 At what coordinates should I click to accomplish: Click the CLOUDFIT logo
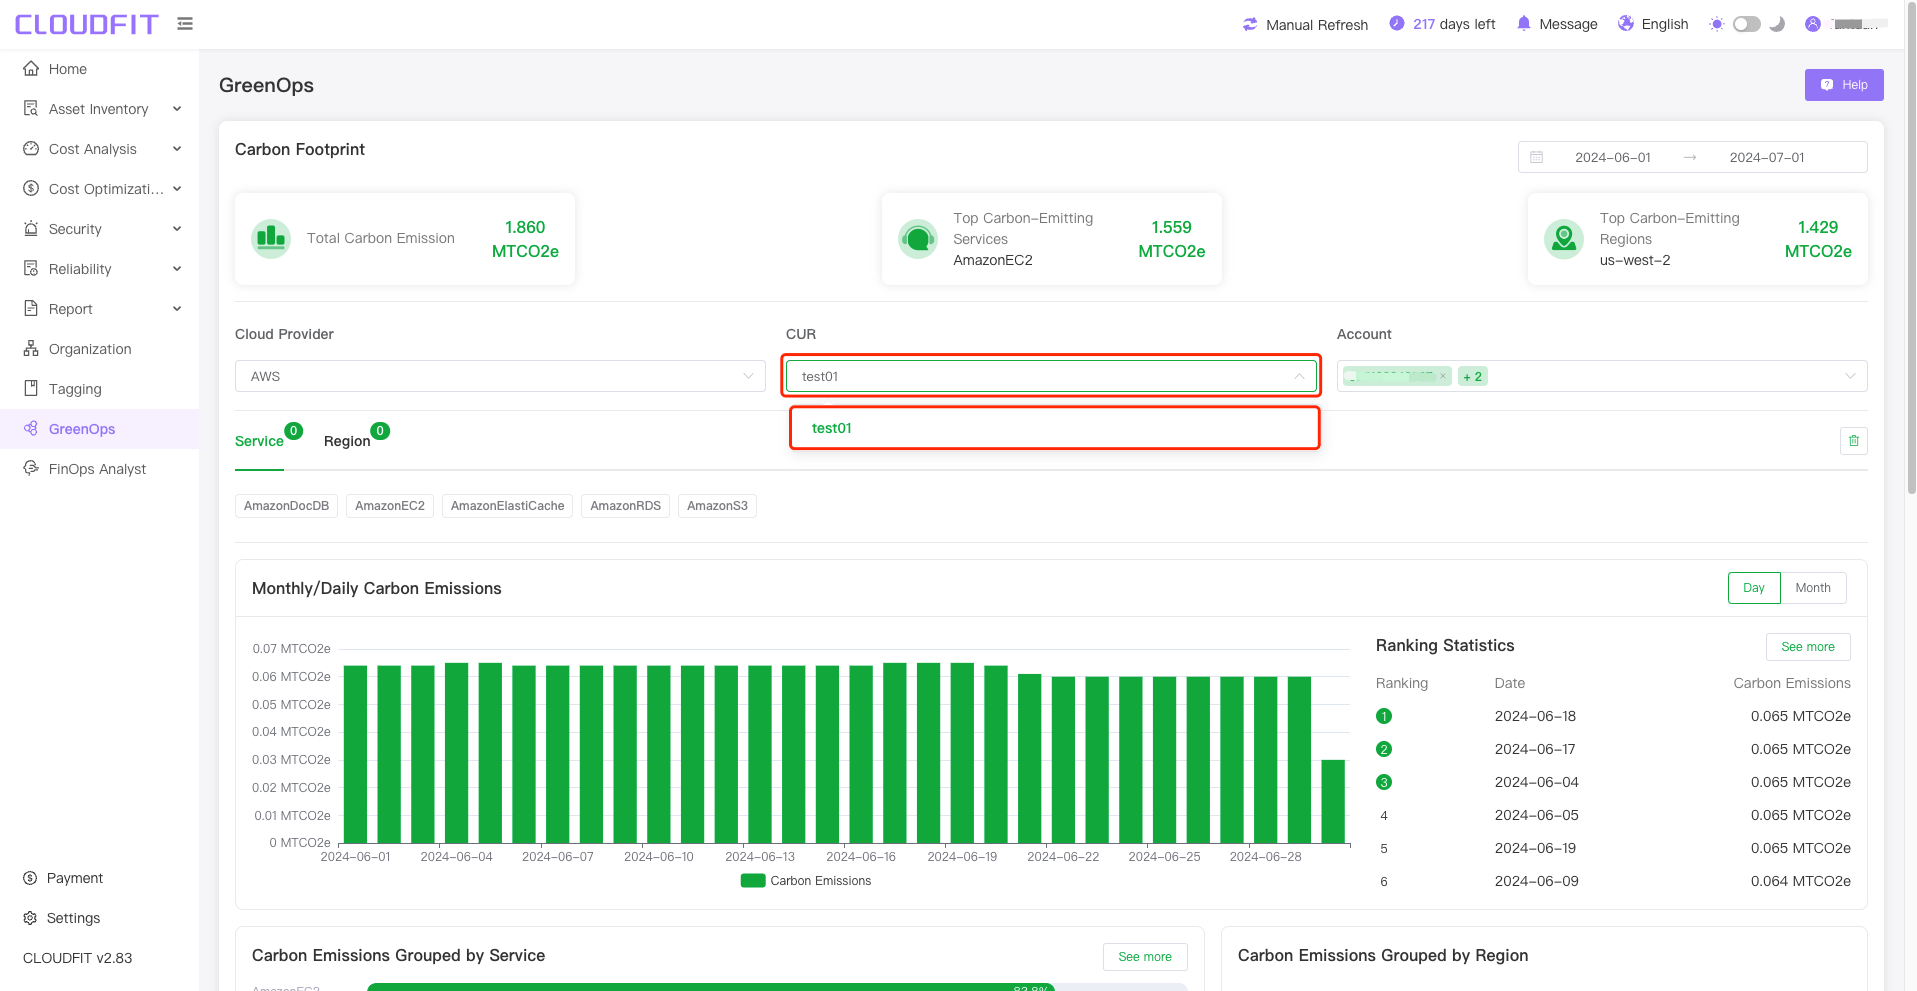tap(87, 24)
